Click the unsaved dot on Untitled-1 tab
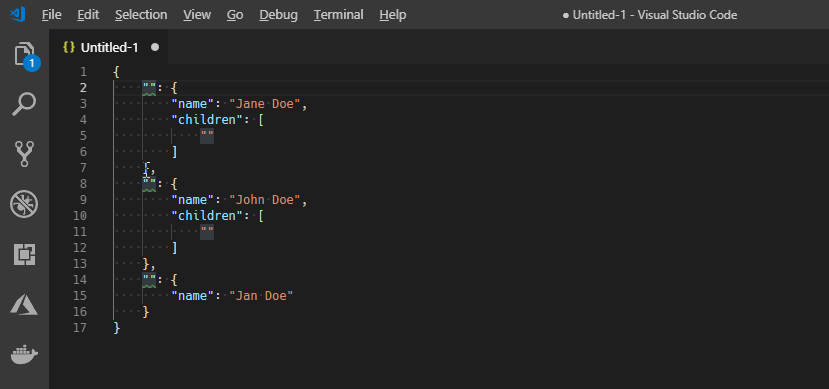Image resolution: width=829 pixels, height=389 pixels. (155, 48)
